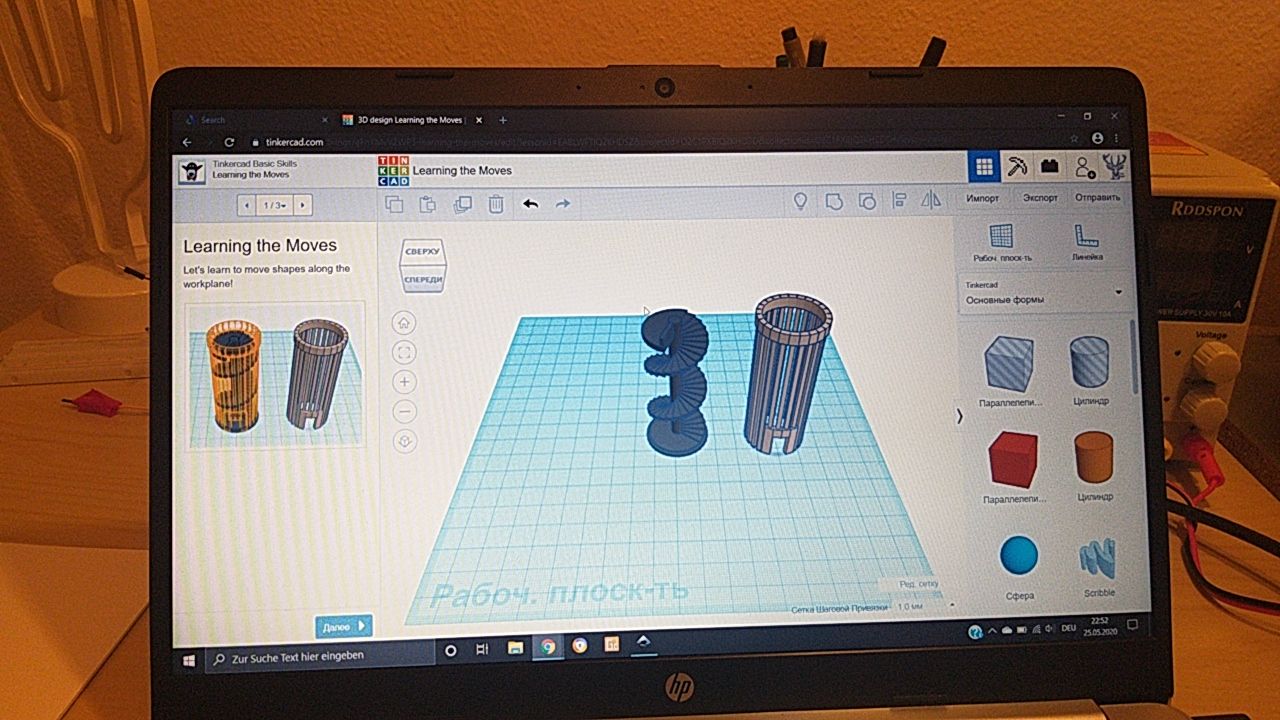
Task: Click the invite people icon
Action: [1084, 167]
